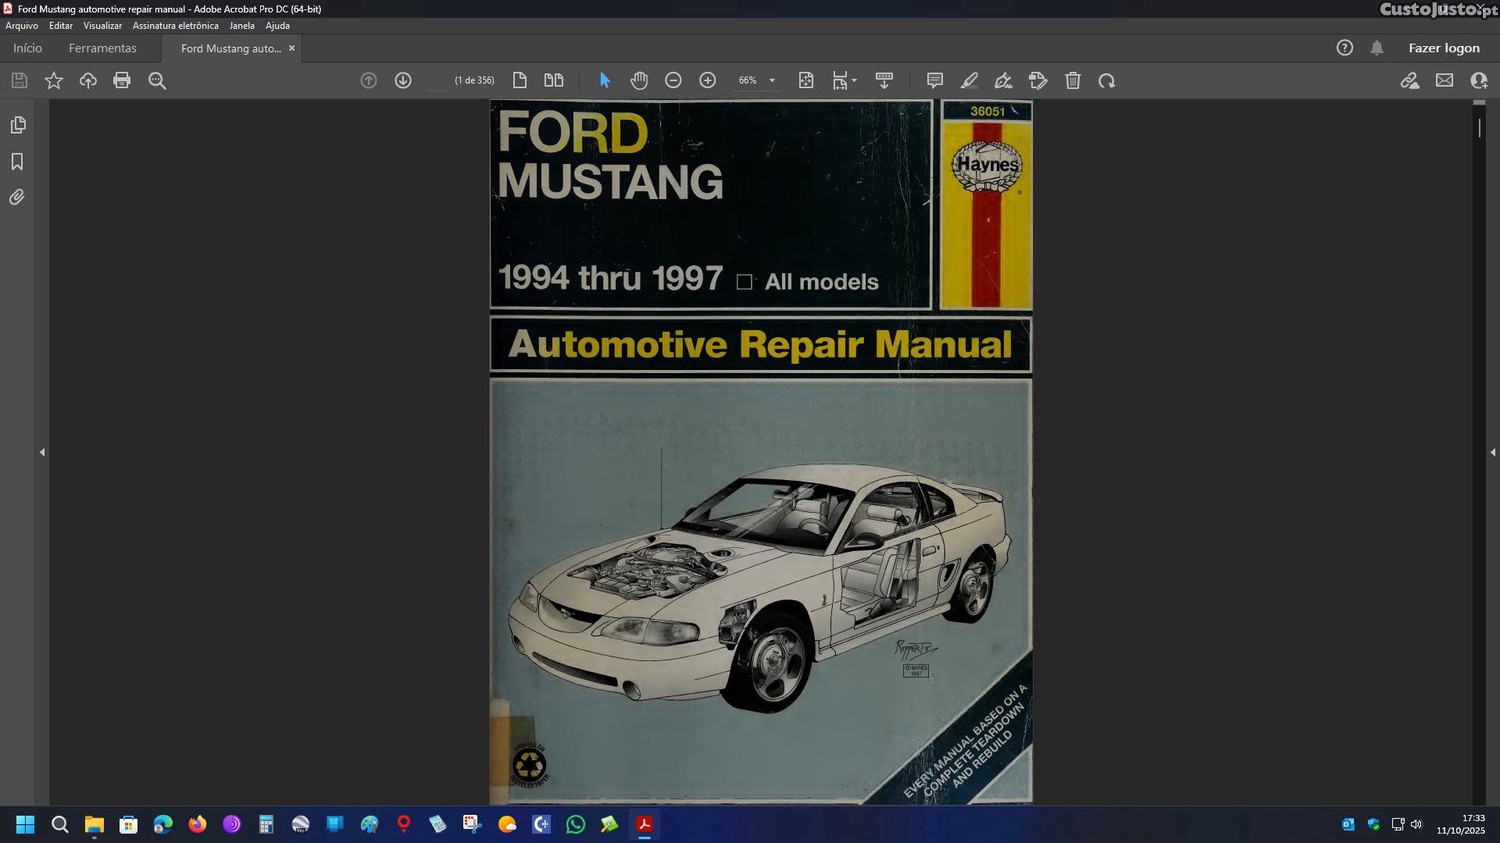Activate the arrow selection tool
Screen dimensions: 1500x843
pyautogui.click(x=604, y=81)
